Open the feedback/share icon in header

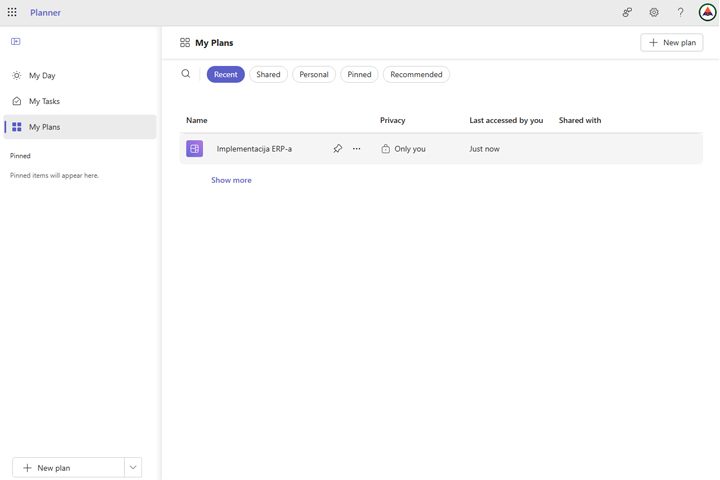[x=627, y=13]
